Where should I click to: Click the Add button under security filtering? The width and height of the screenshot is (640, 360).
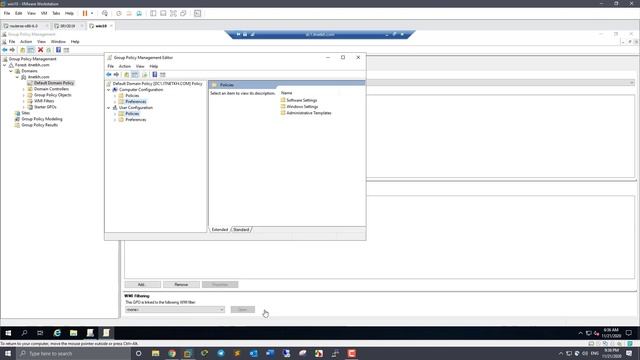[x=142, y=284]
